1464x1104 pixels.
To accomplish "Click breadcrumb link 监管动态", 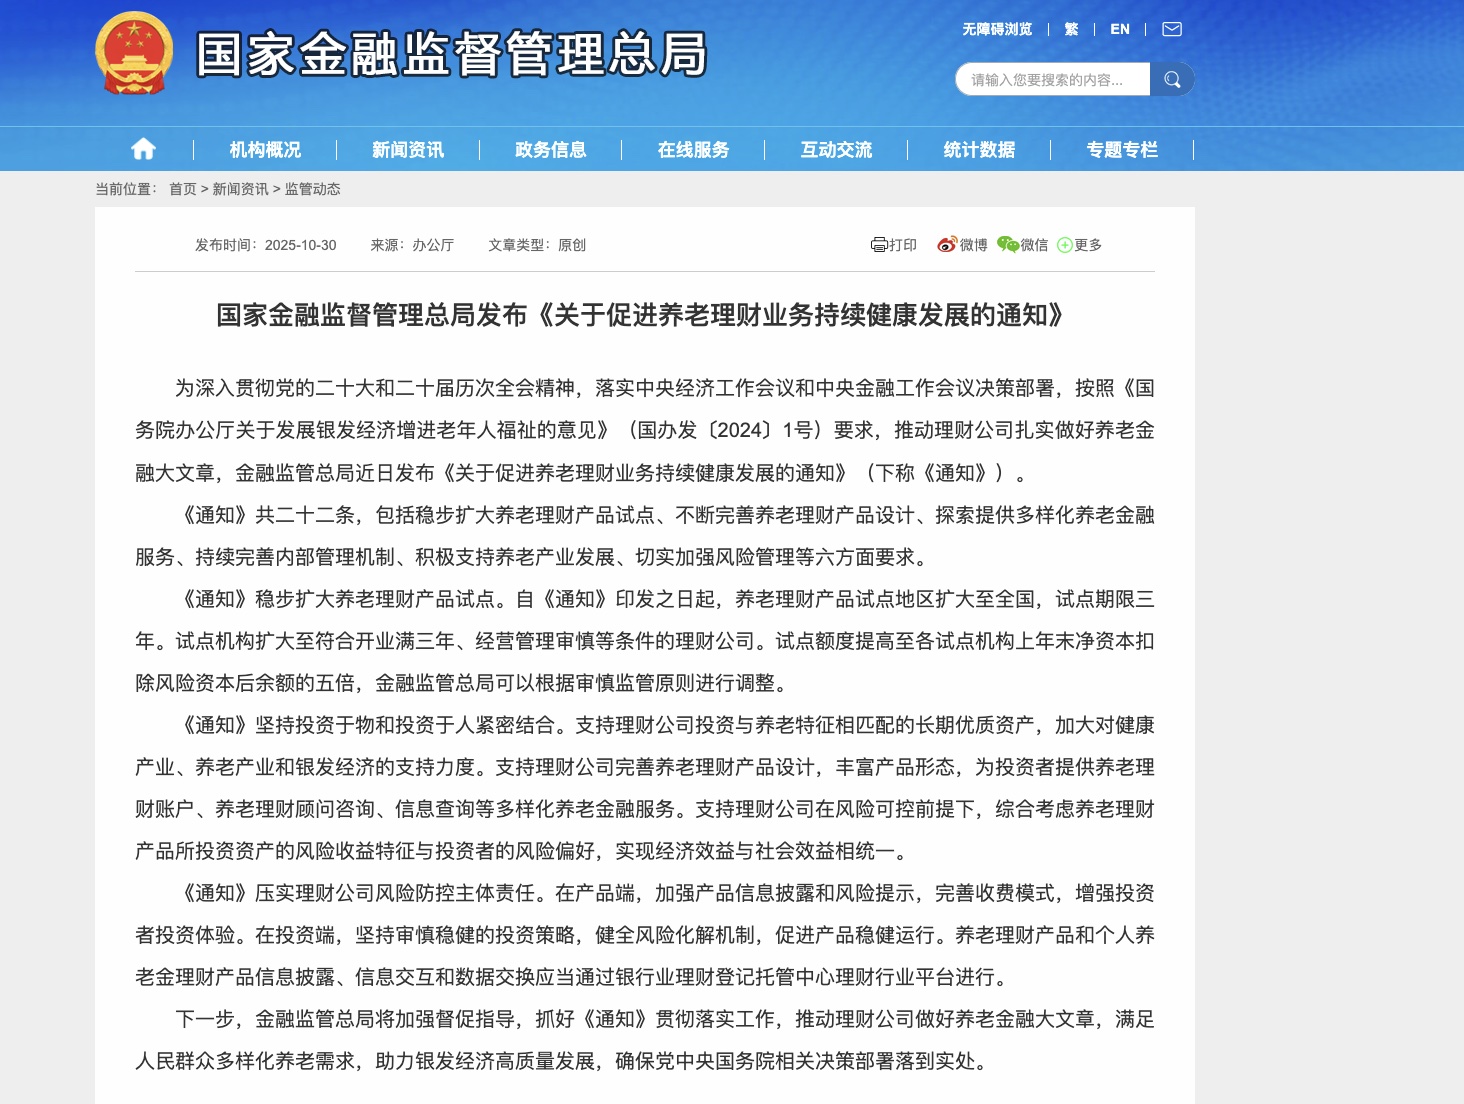I will 313,189.
